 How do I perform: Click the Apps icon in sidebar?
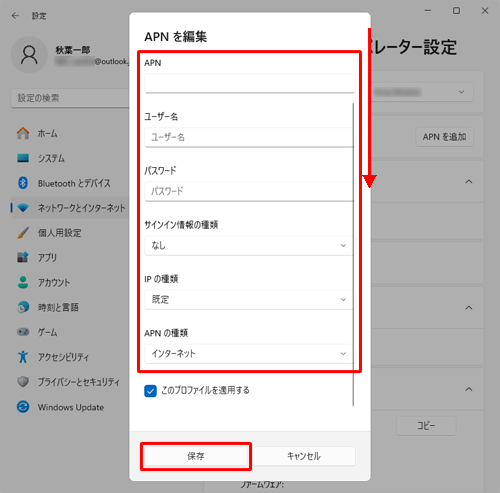[23, 257]
